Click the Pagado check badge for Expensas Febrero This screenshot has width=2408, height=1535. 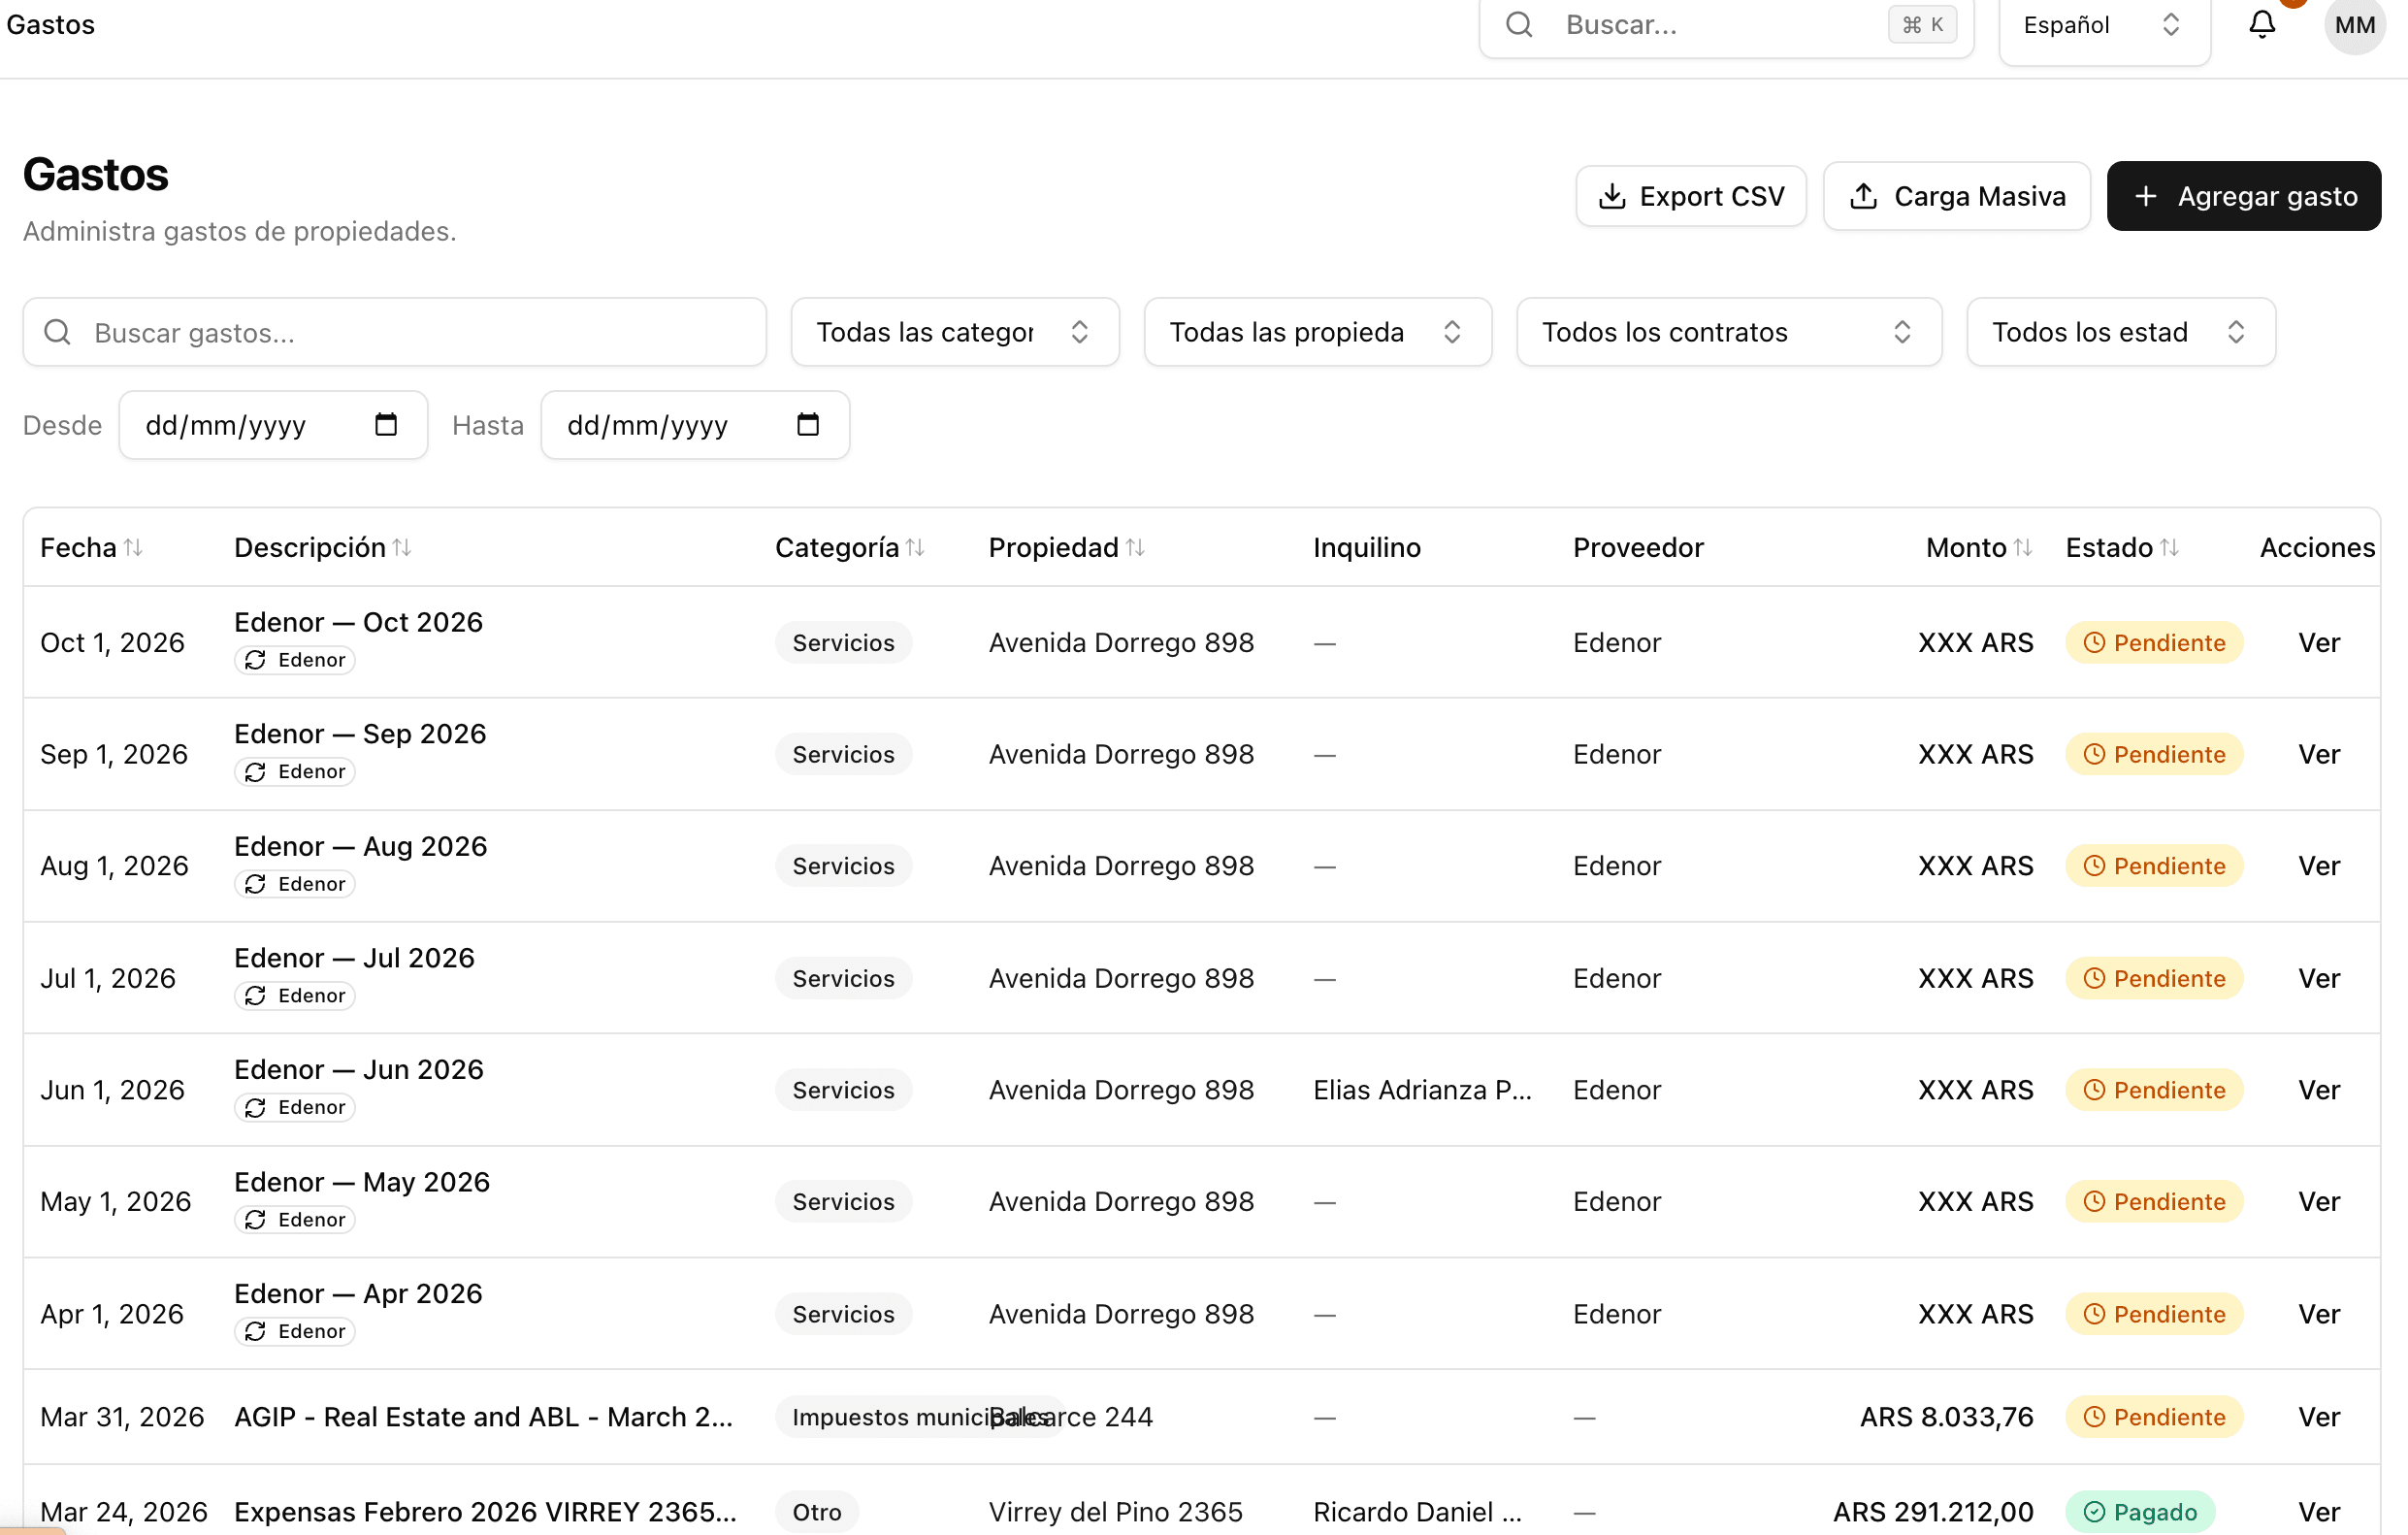[2140, 1512]
